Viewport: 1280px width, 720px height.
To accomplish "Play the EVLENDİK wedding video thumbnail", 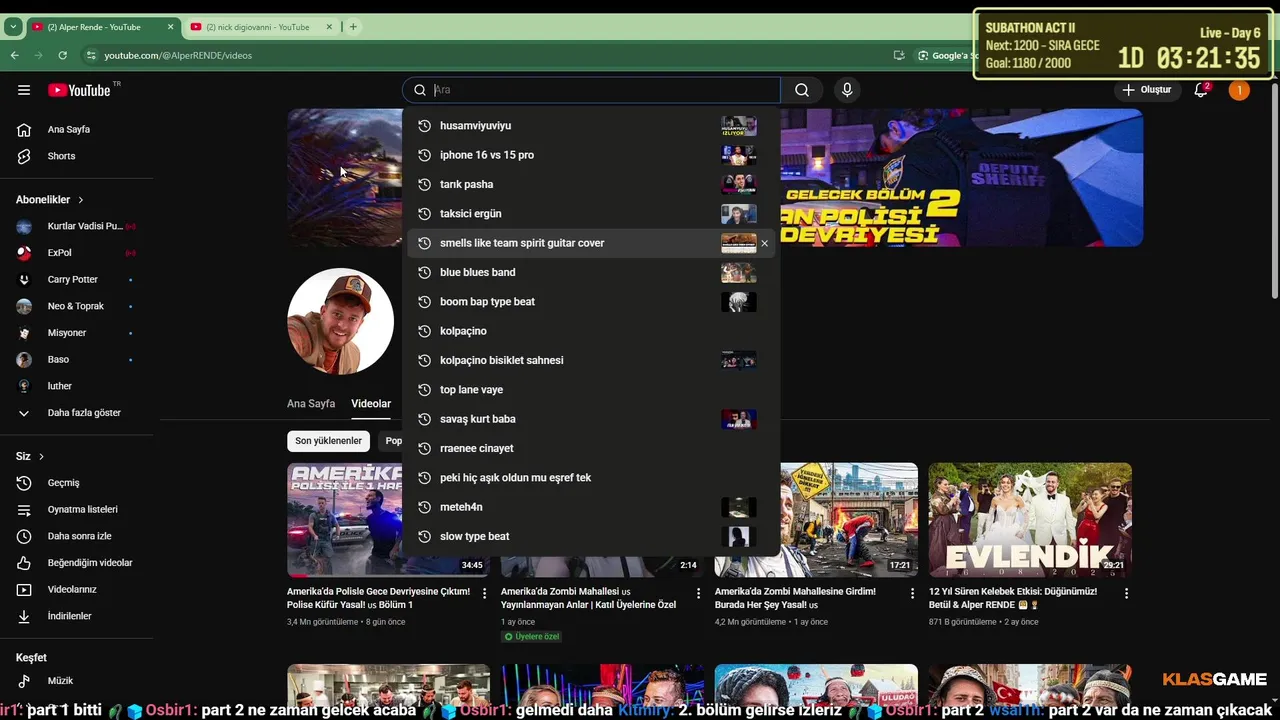I will (x=1030, y=520).
